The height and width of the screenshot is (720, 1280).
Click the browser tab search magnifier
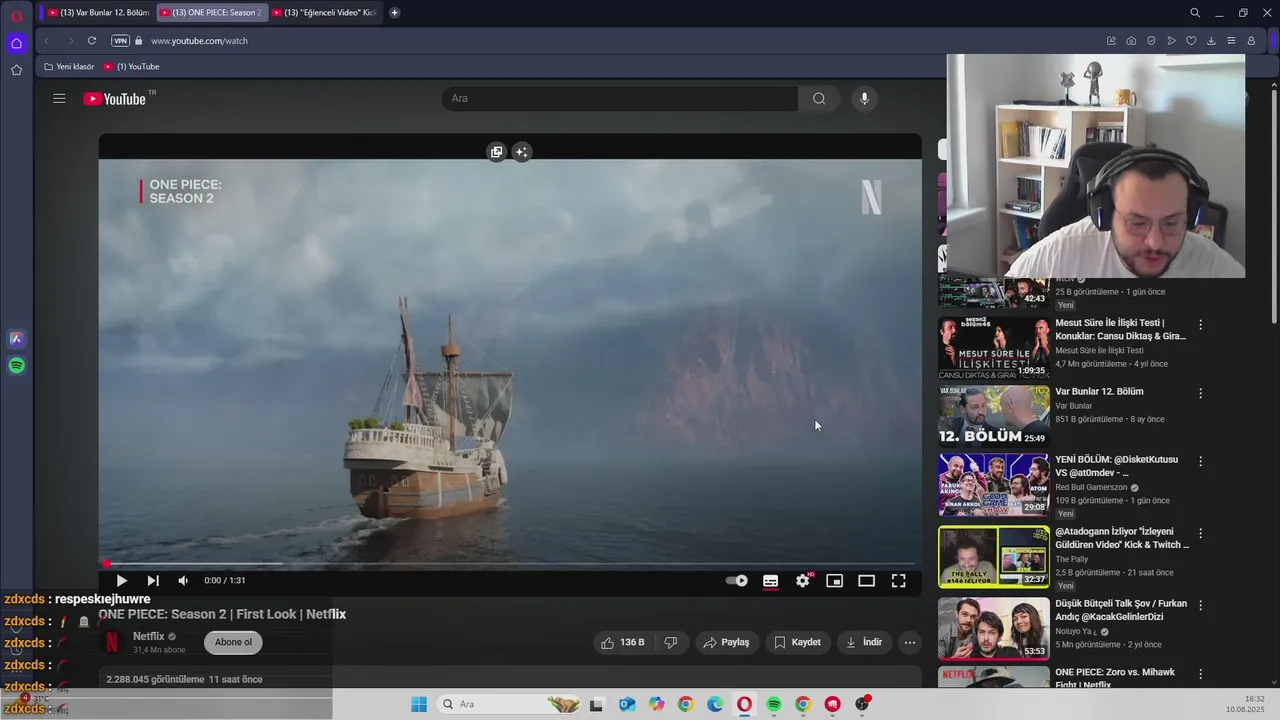(x=1195, y=13)
